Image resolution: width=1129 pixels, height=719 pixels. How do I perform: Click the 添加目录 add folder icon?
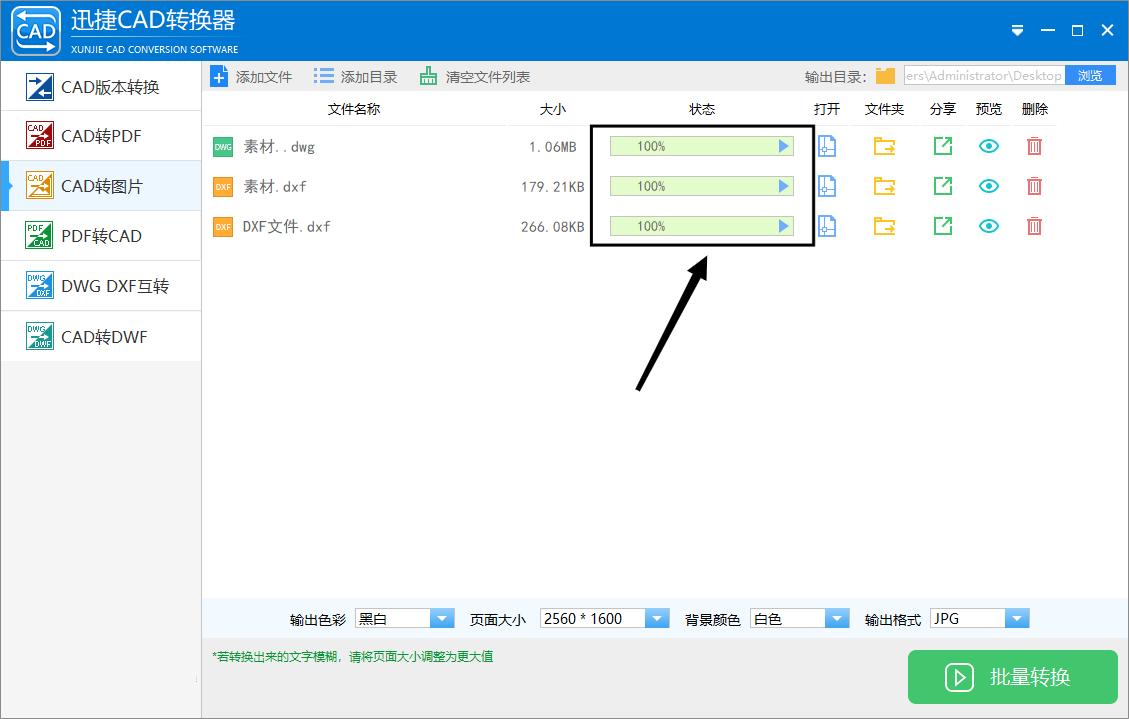[x=322, y=75]
